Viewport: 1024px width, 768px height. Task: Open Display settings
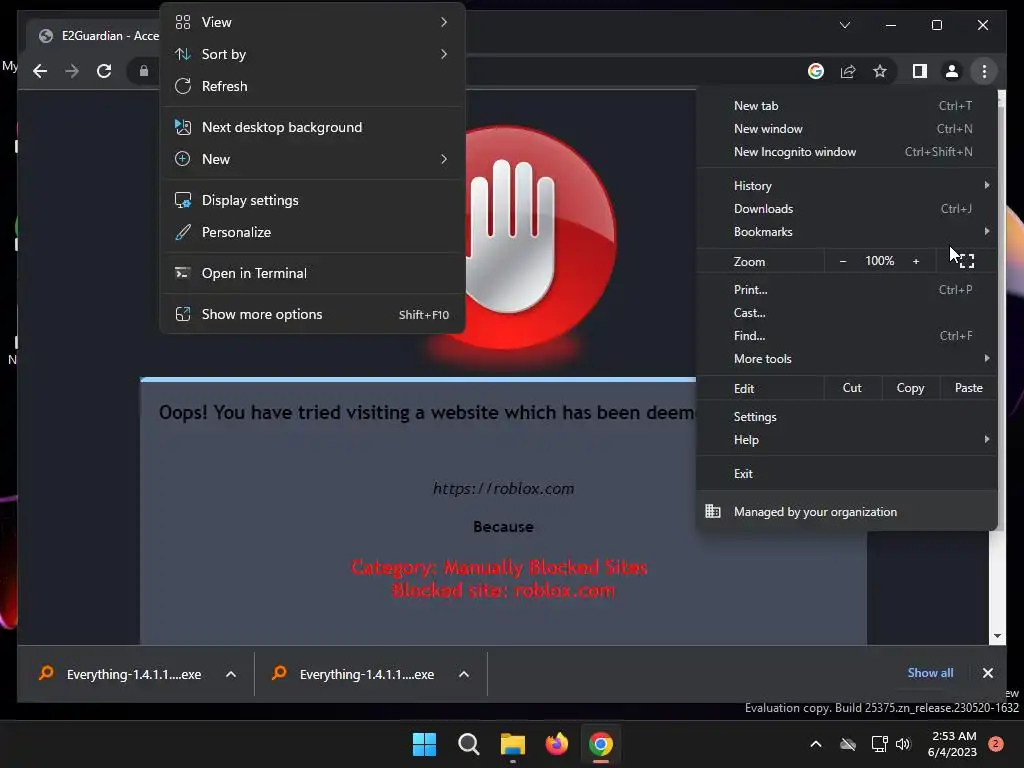click(x=312, y=200)
